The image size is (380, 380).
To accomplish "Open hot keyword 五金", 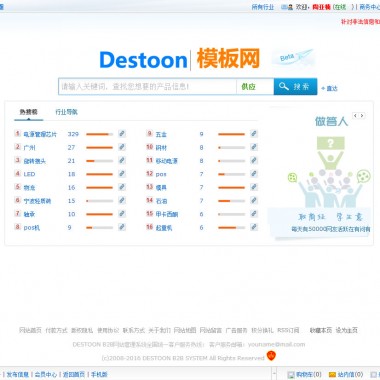I will [x=161, y=134].
